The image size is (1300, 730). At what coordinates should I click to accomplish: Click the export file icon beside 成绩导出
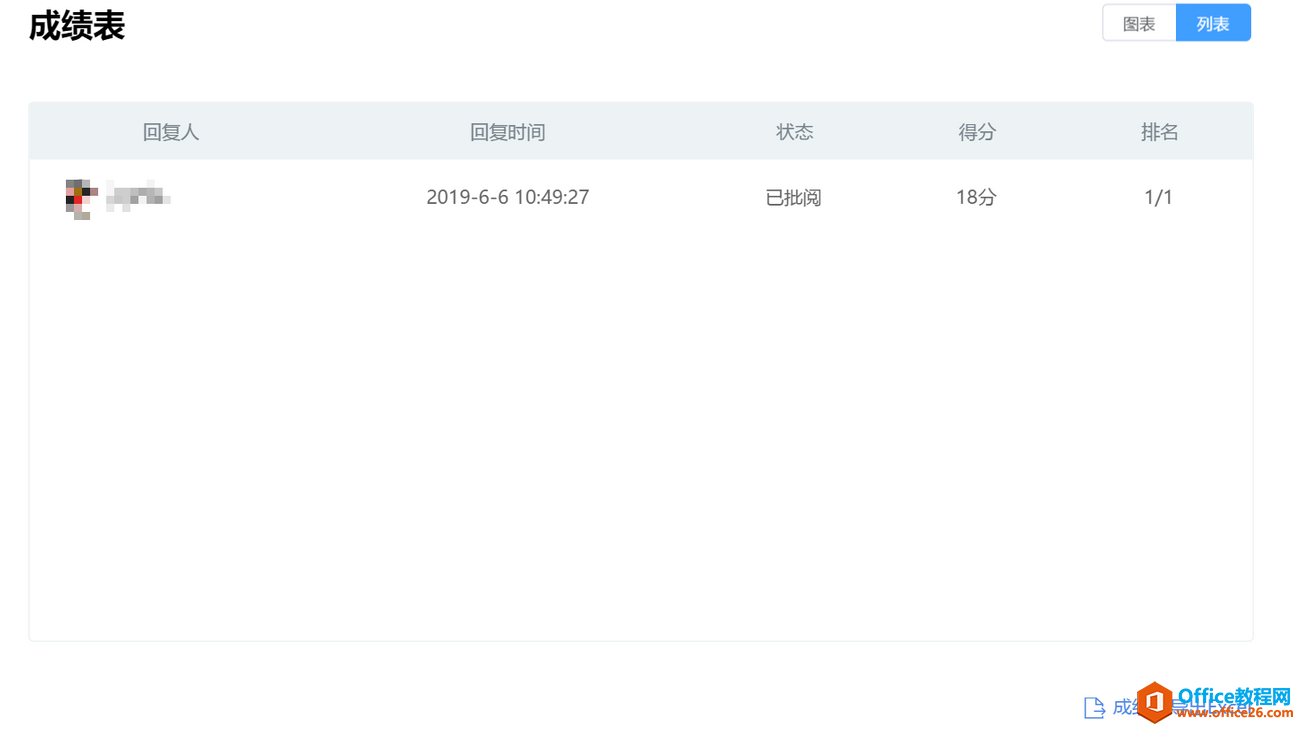tap(1094, 708)
